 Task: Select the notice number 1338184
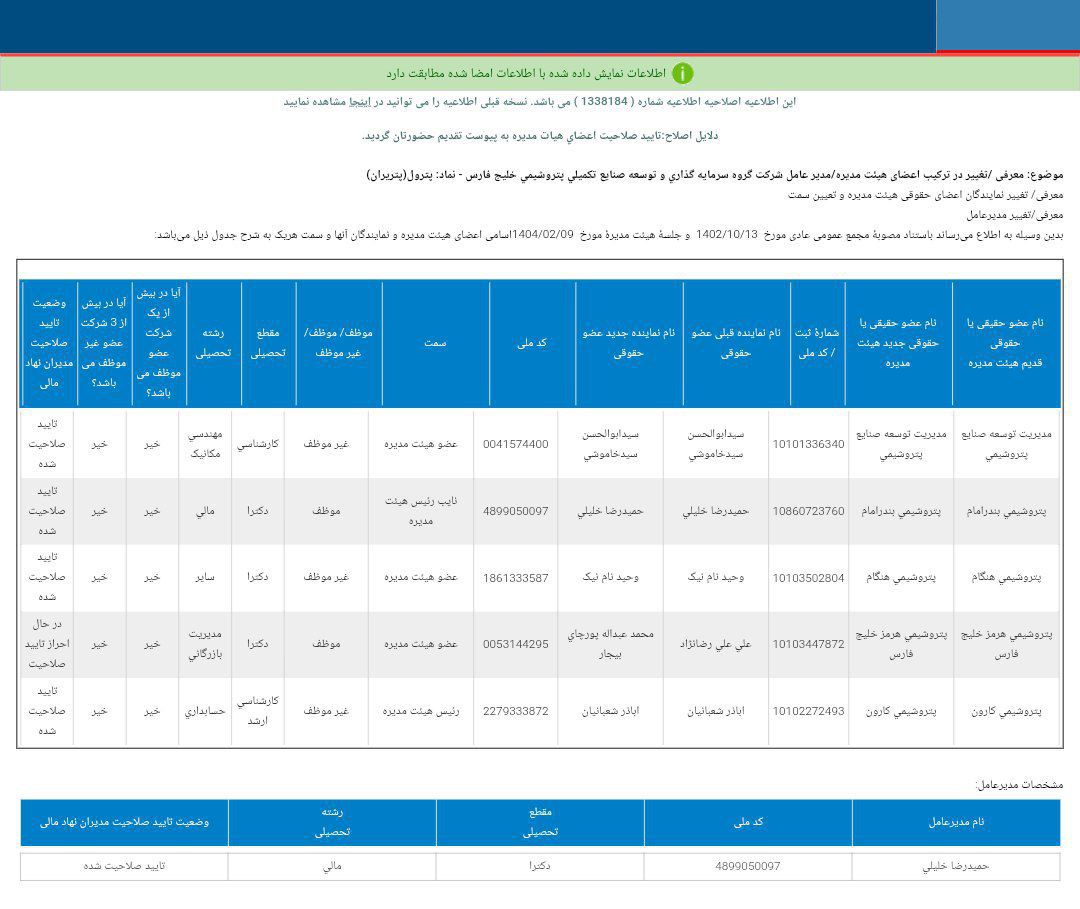pos(604,101)
